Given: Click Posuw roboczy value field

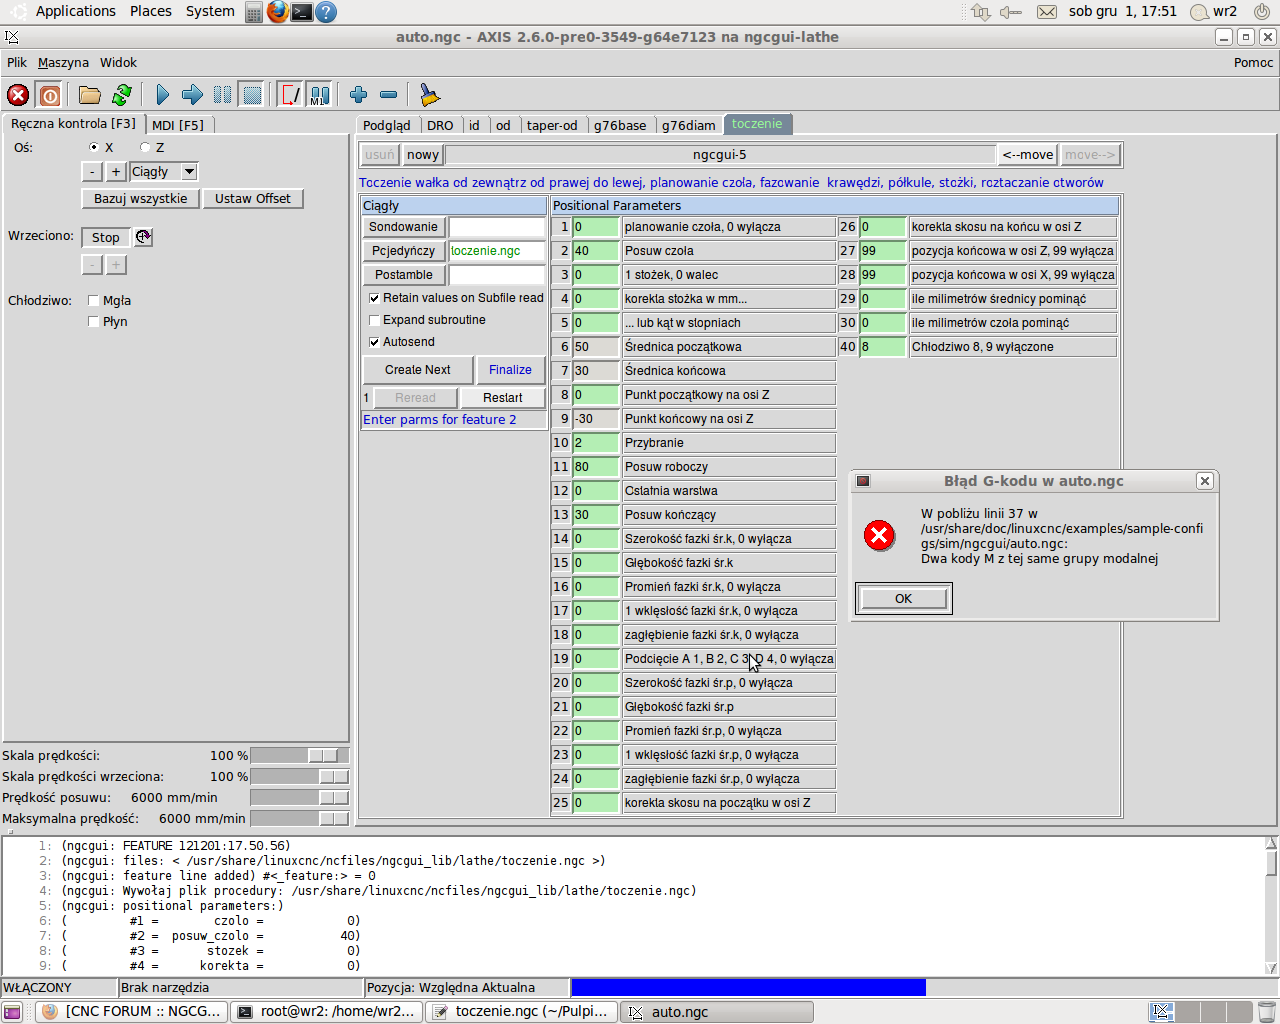Looking at the screenshot, I should 596,467.
